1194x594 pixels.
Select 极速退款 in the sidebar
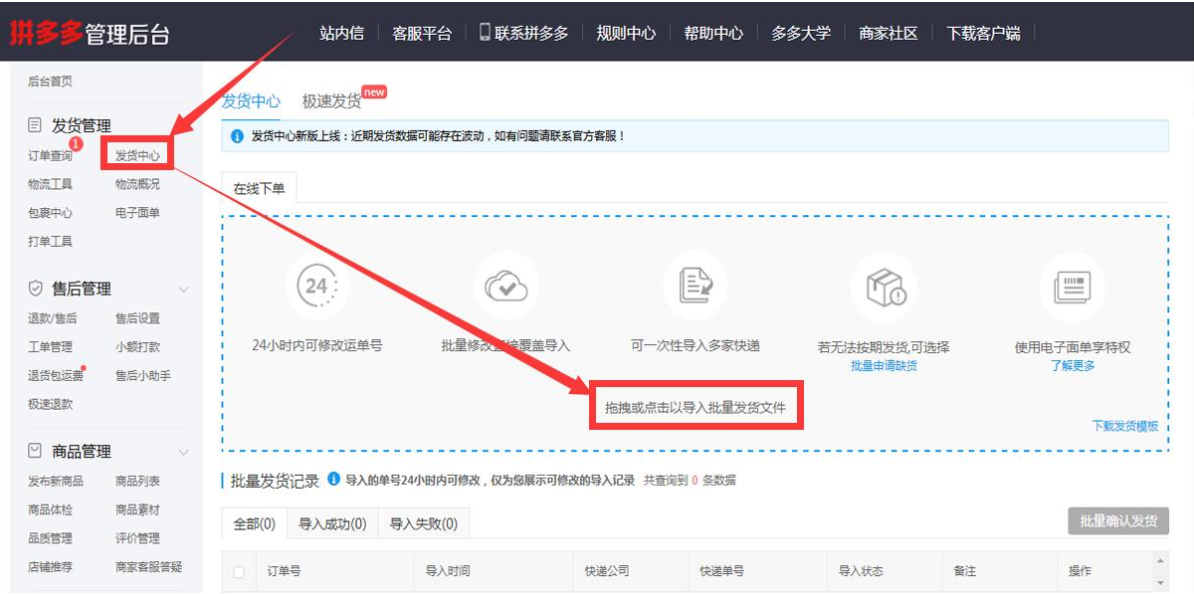(x=50, y=404)
